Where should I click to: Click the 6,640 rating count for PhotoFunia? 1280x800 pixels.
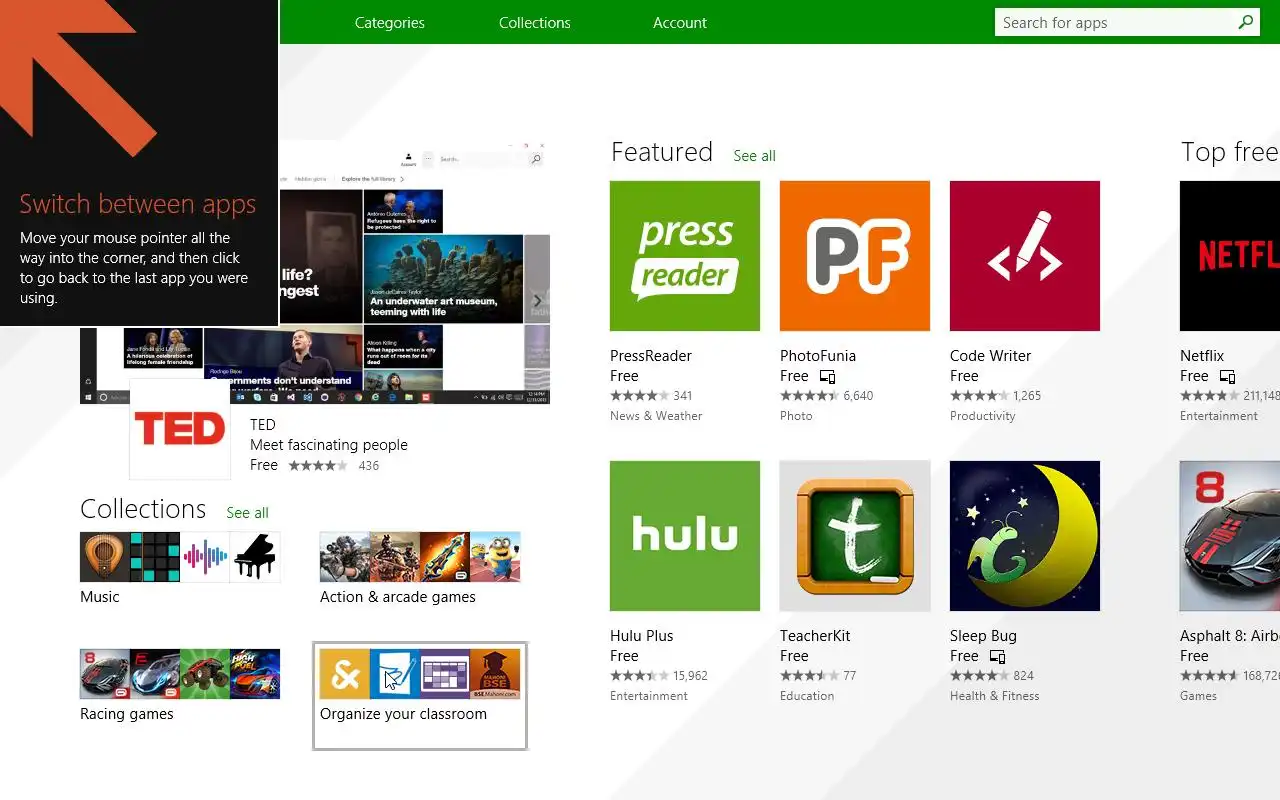coord(858,396)
